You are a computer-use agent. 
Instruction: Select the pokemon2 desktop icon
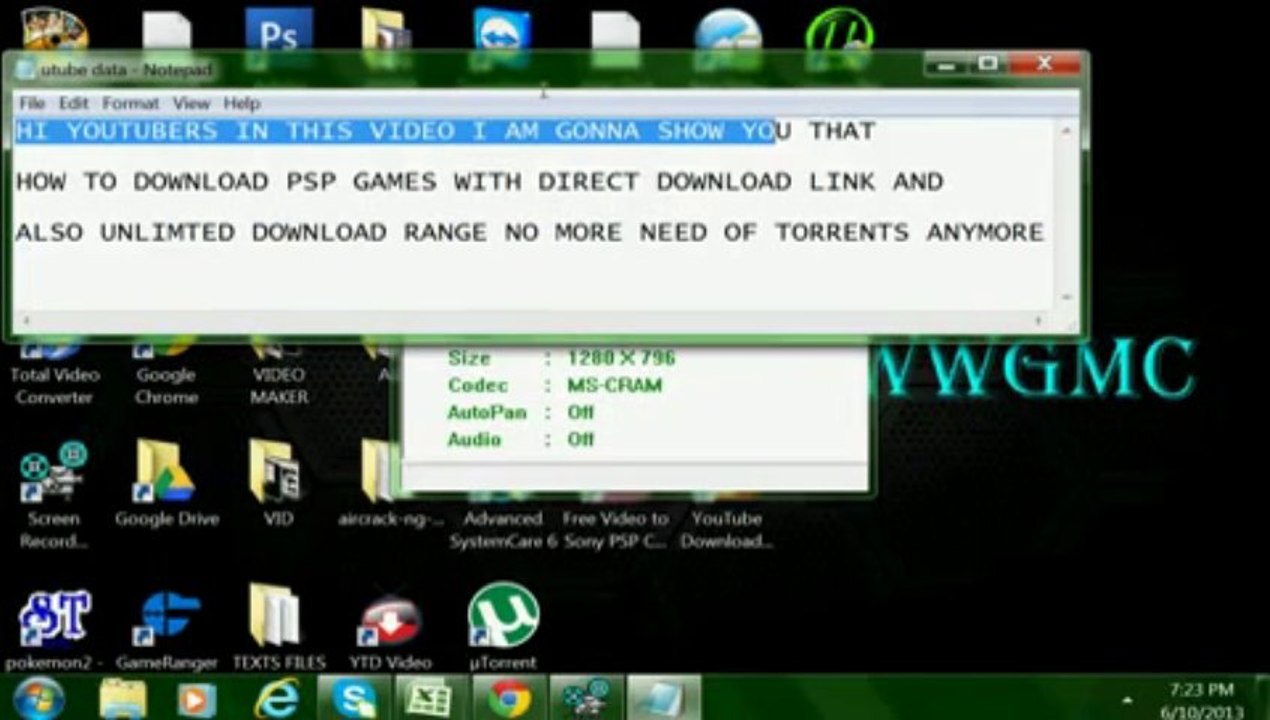click(x=55, y=628)
